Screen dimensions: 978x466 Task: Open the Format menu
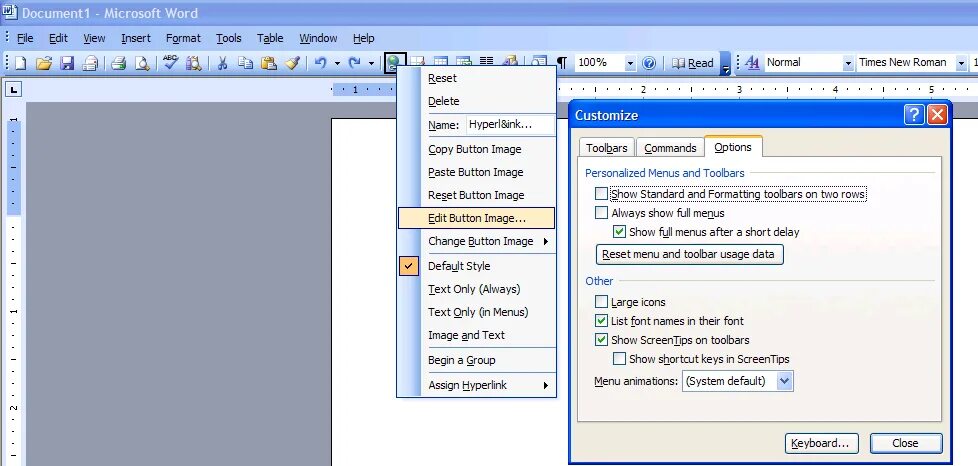point(183,38)
